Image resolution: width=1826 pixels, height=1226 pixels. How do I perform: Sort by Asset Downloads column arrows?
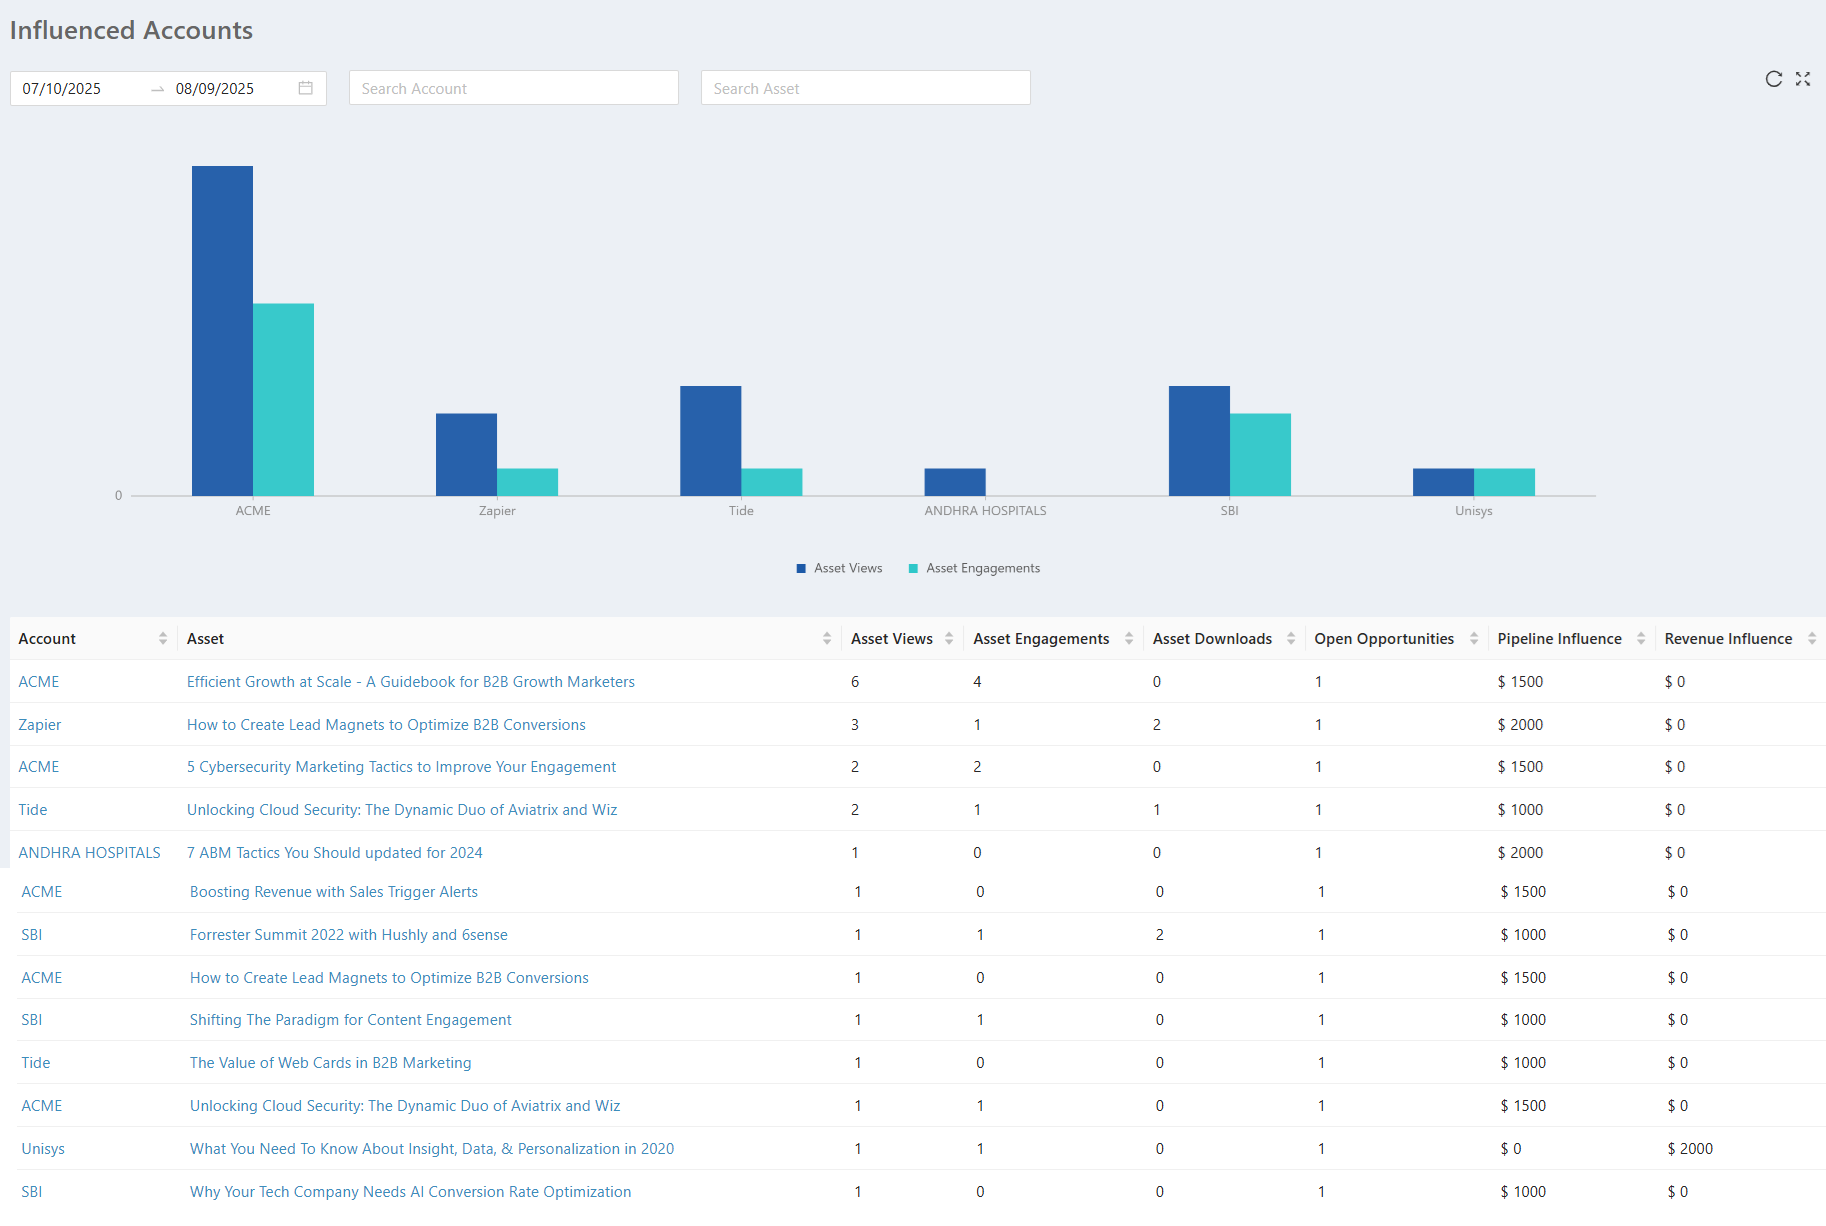(1291, 639)
